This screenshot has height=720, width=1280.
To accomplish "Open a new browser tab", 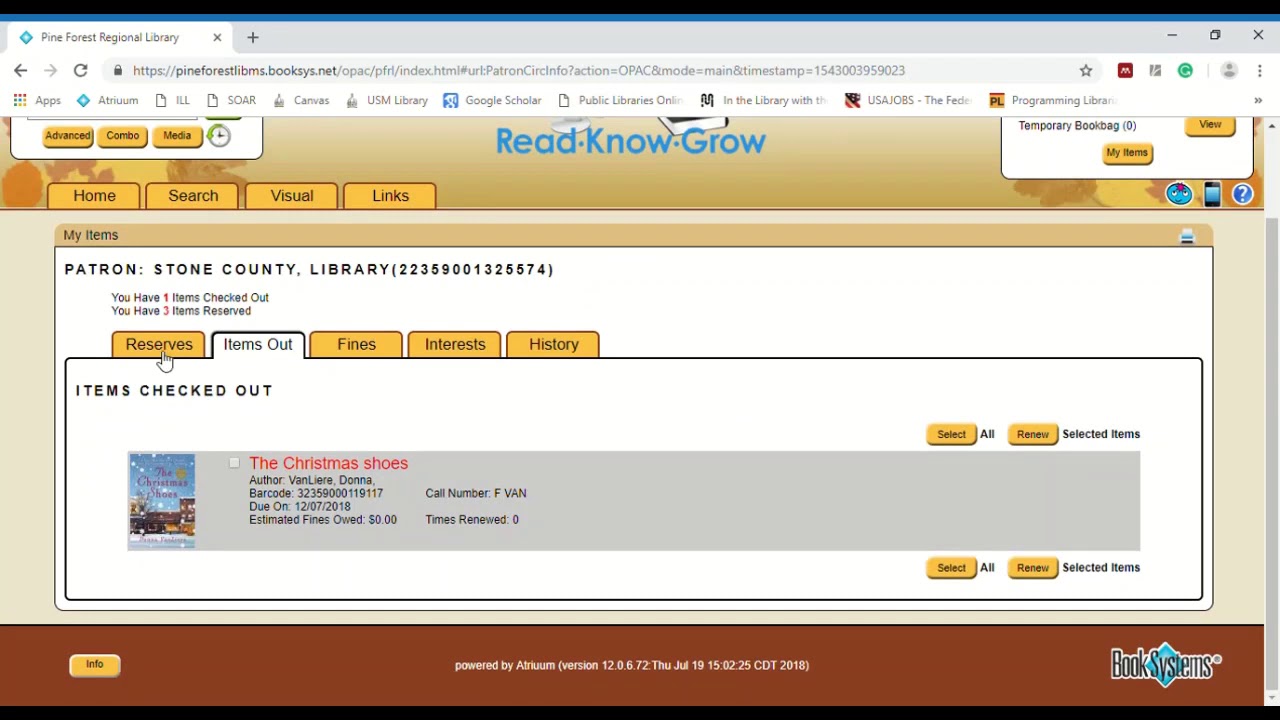I will coord(253,38).
